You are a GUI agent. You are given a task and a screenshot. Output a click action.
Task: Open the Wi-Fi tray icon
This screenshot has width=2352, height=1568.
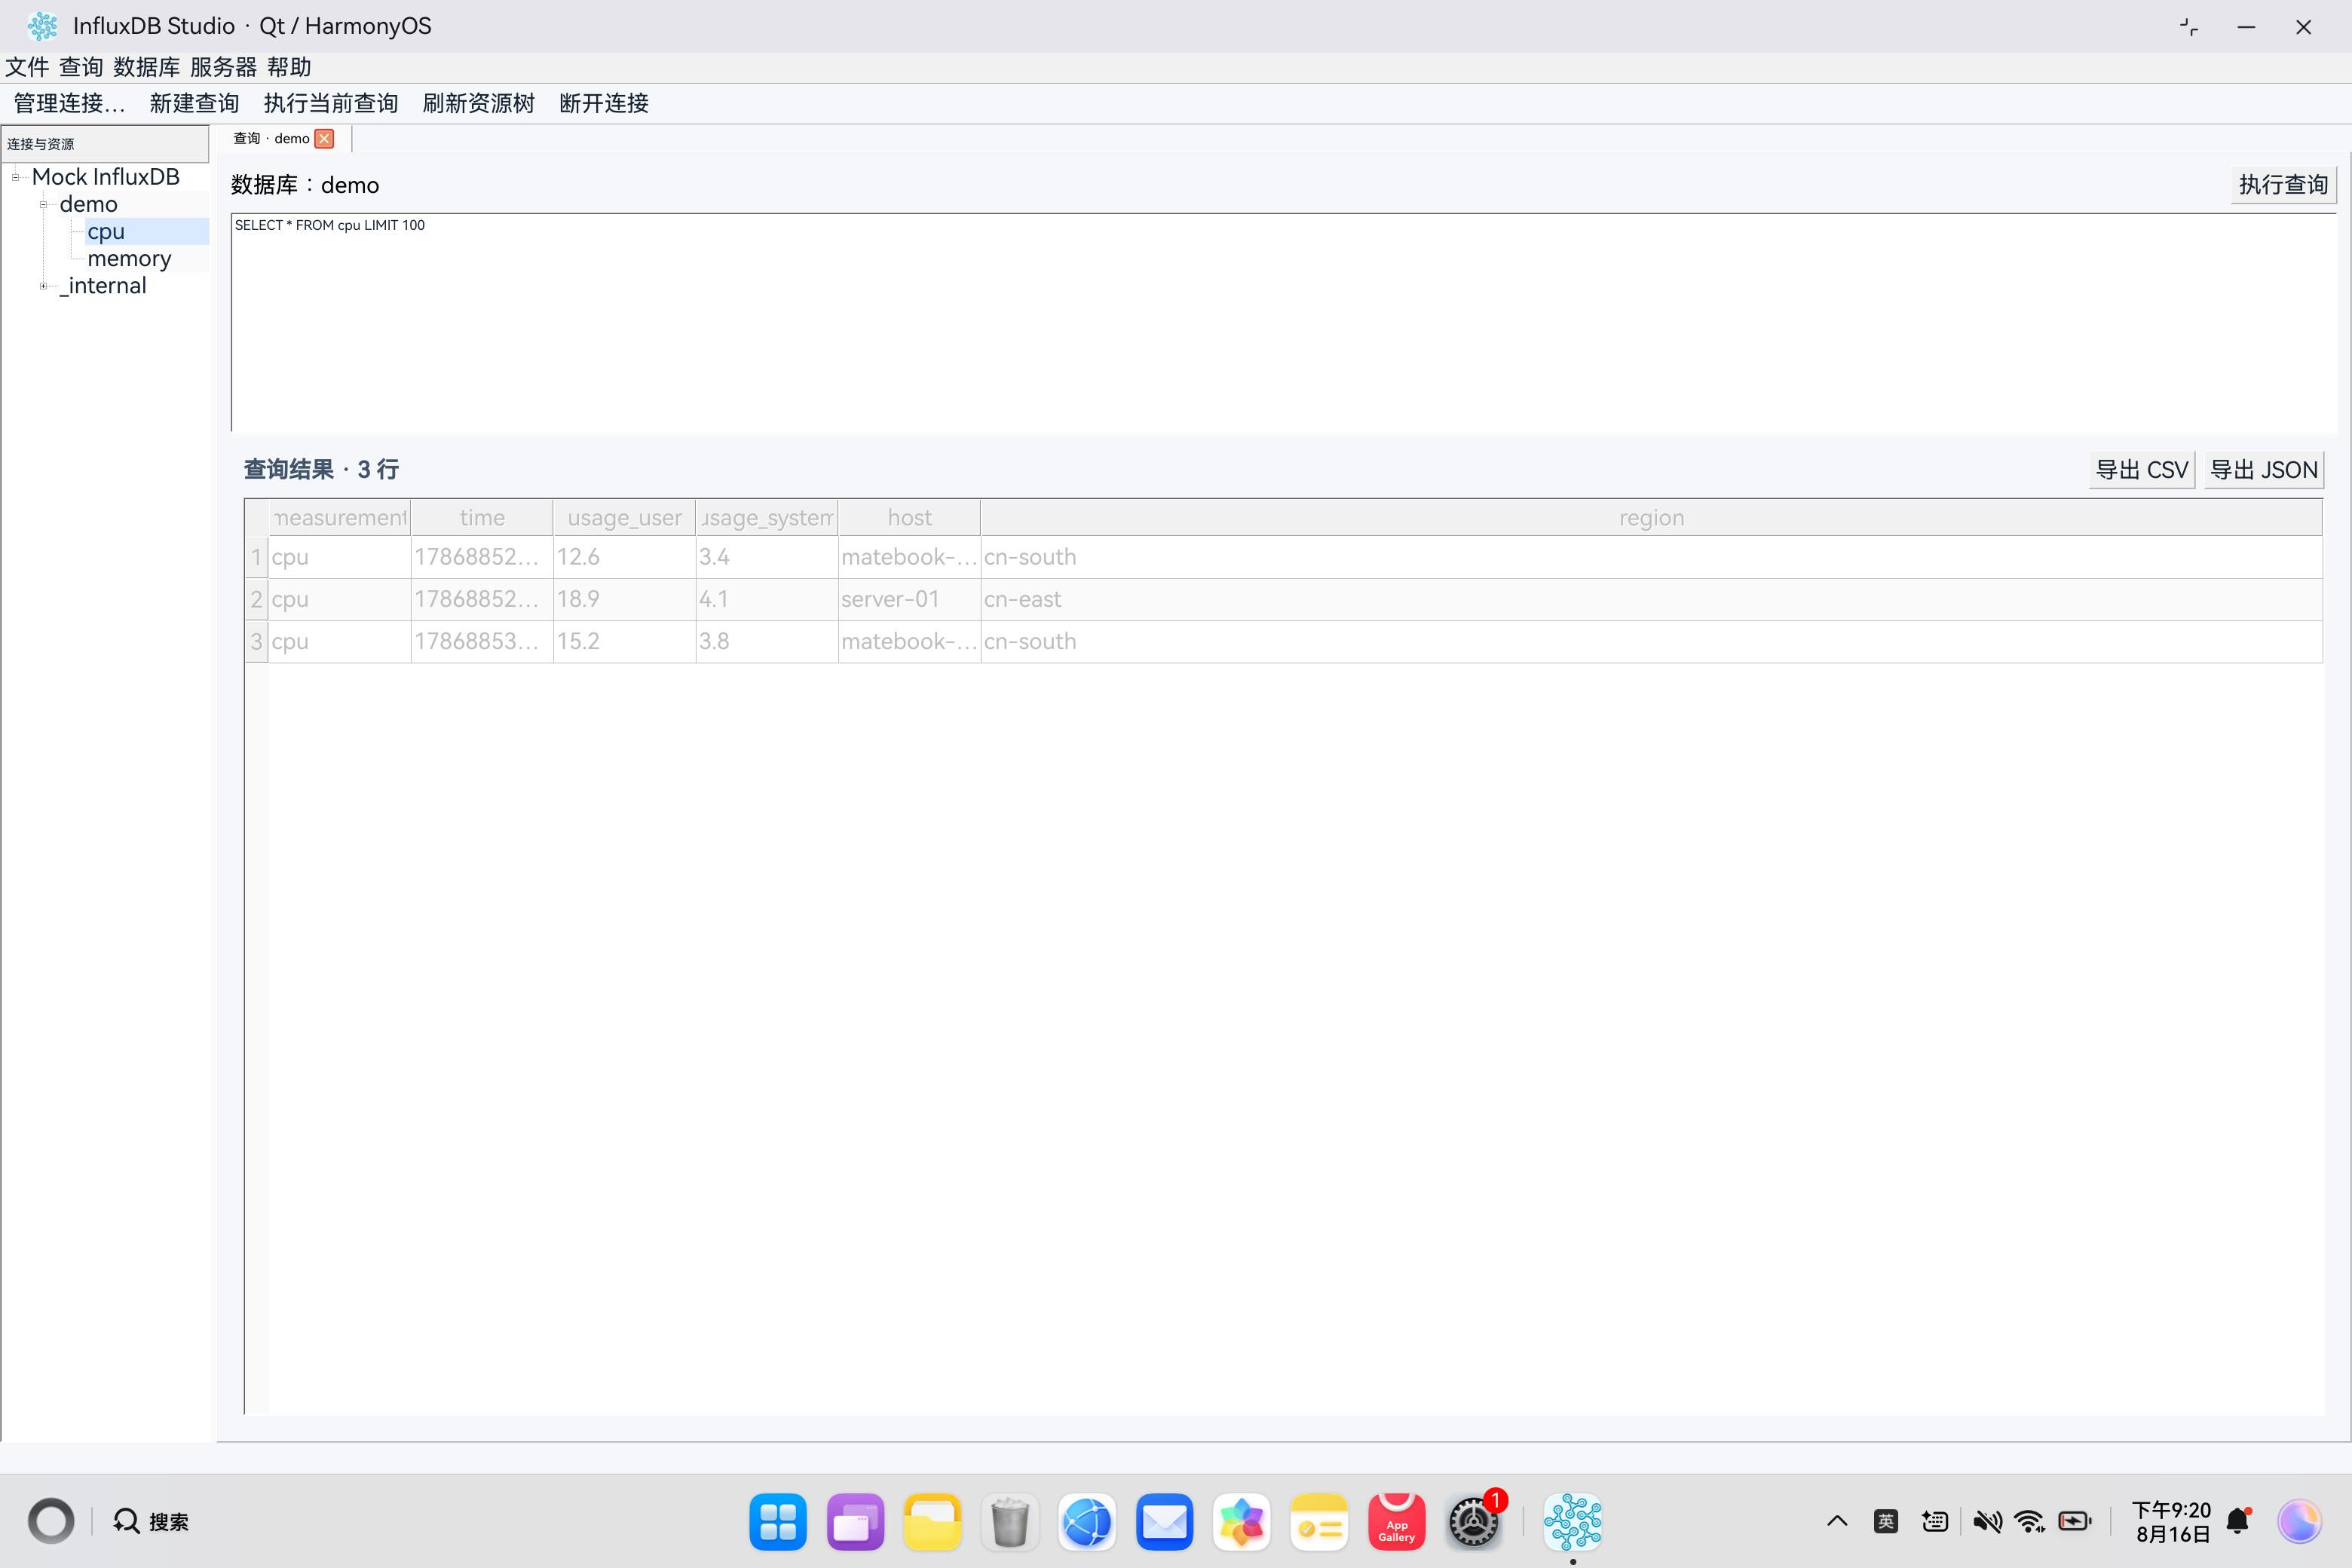click(x=2030, y=1522)
